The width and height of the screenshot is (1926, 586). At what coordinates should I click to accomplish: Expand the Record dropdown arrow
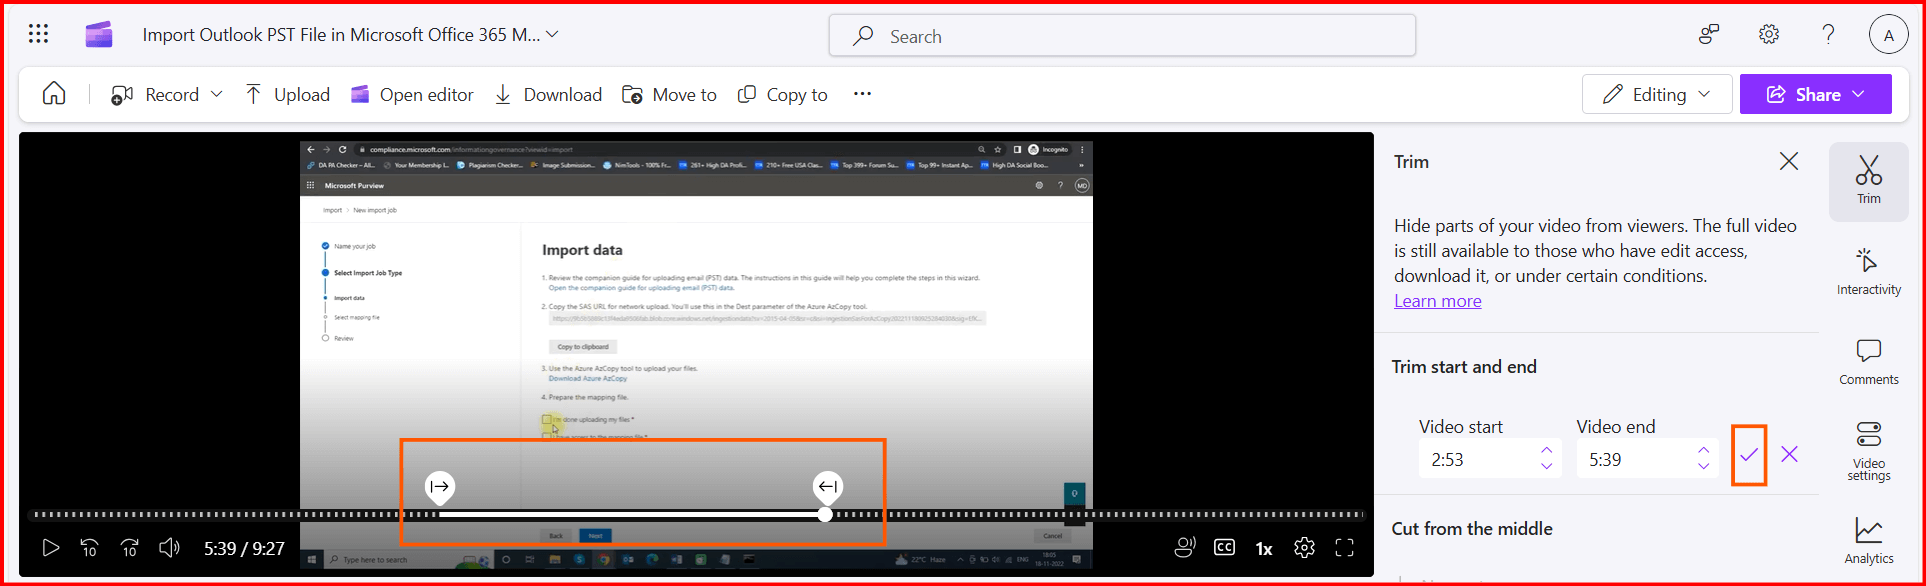click(x=216, y=95)
